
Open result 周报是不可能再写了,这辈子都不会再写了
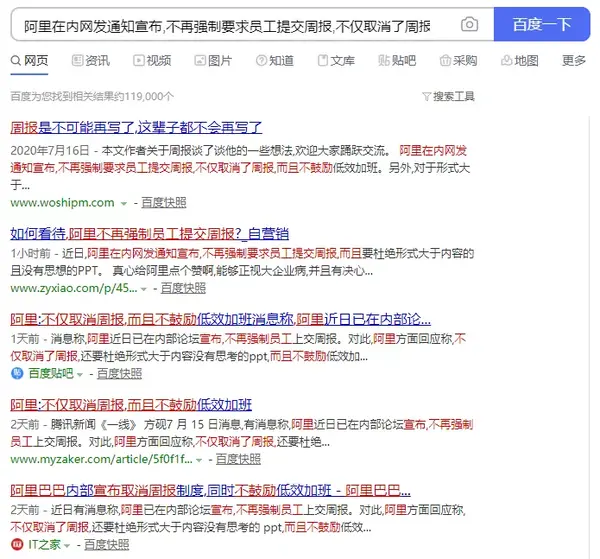pyautogui.click(x=136, y=127)
